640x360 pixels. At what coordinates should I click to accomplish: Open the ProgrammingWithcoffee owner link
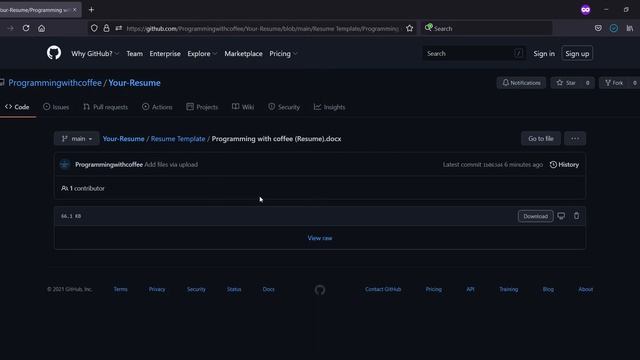[x=55, y=83]
